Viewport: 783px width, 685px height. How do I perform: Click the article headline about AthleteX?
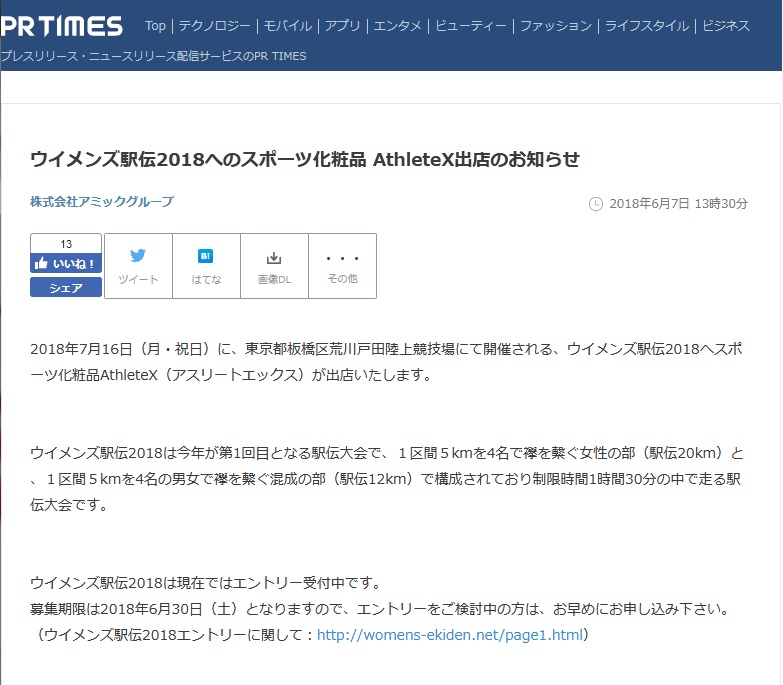click(x=305, y=159)
